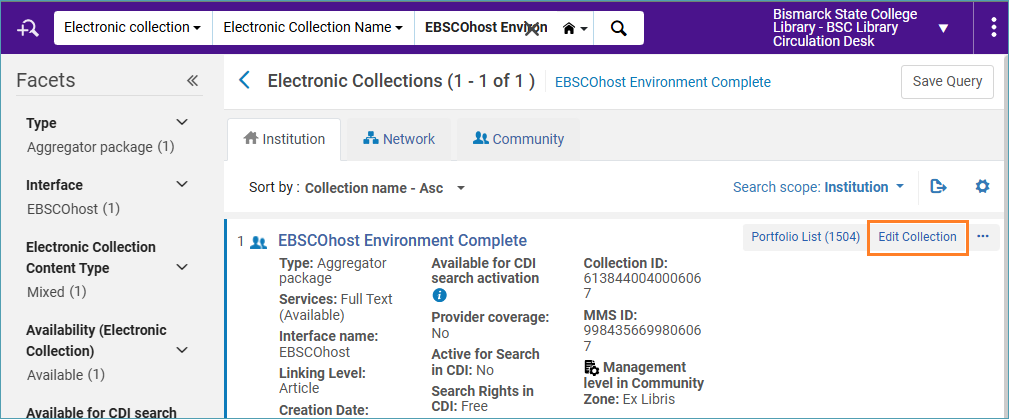Open the EBSCOhost Environment Complete title link

point(402,241)
